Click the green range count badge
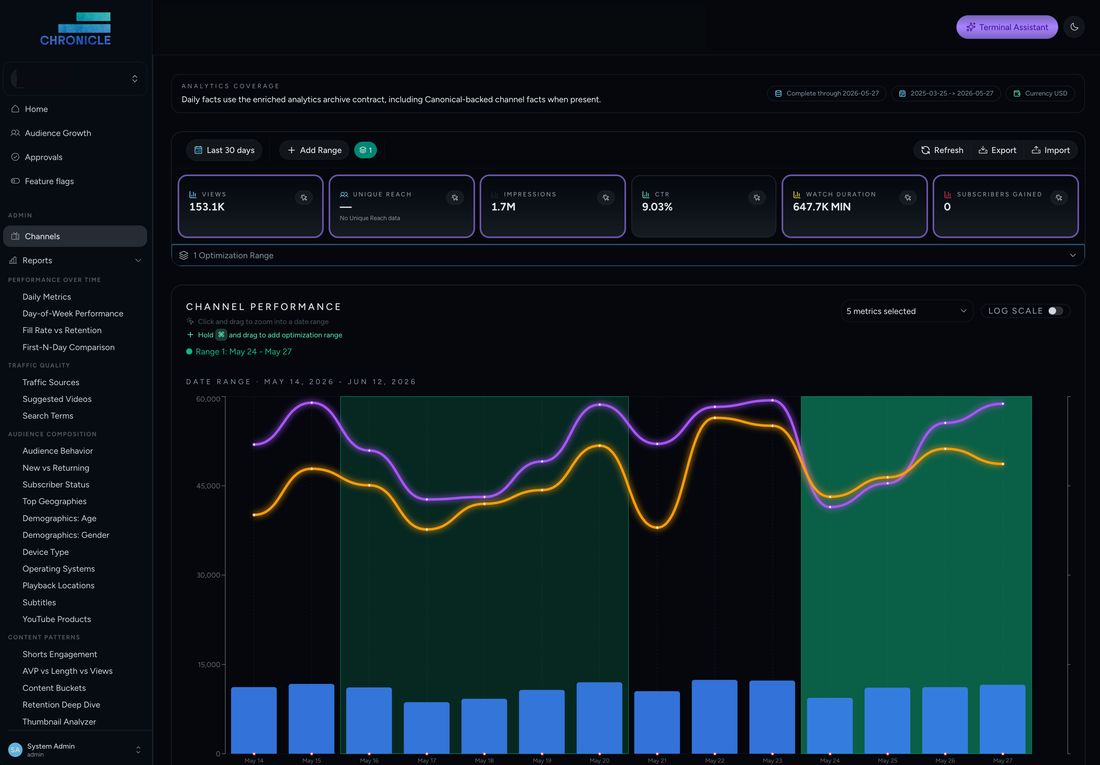1100x765 pixels. 365,150
